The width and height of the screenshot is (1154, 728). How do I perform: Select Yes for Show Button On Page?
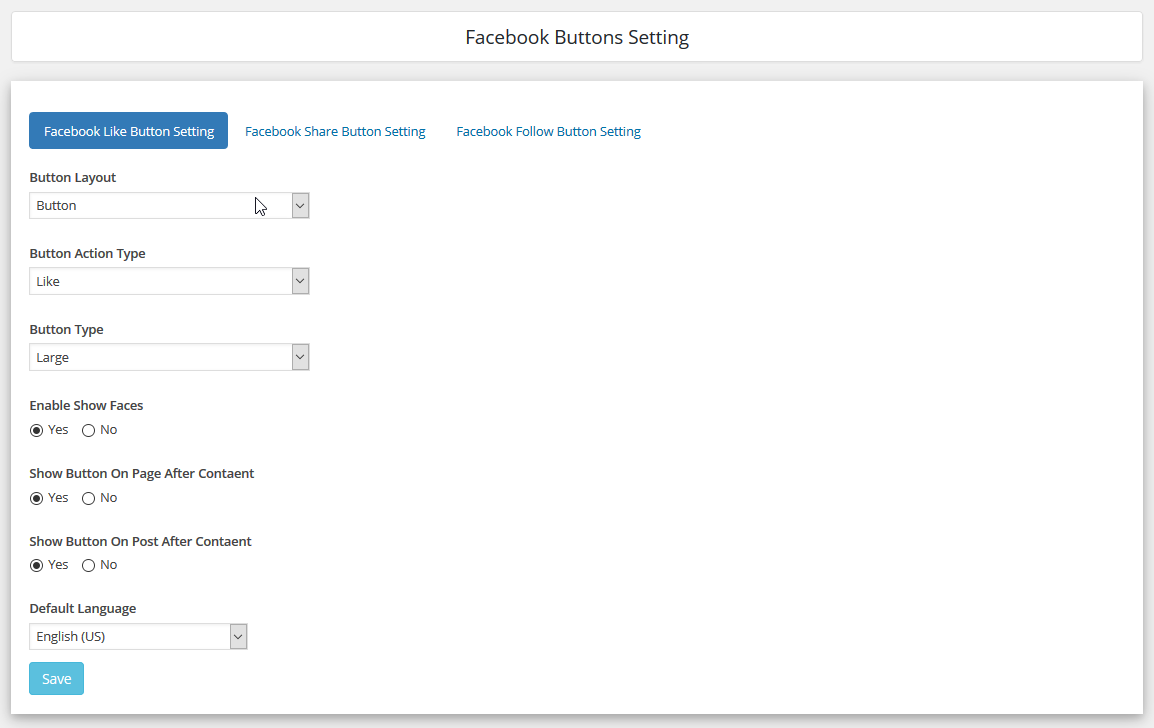click(36, 498)
